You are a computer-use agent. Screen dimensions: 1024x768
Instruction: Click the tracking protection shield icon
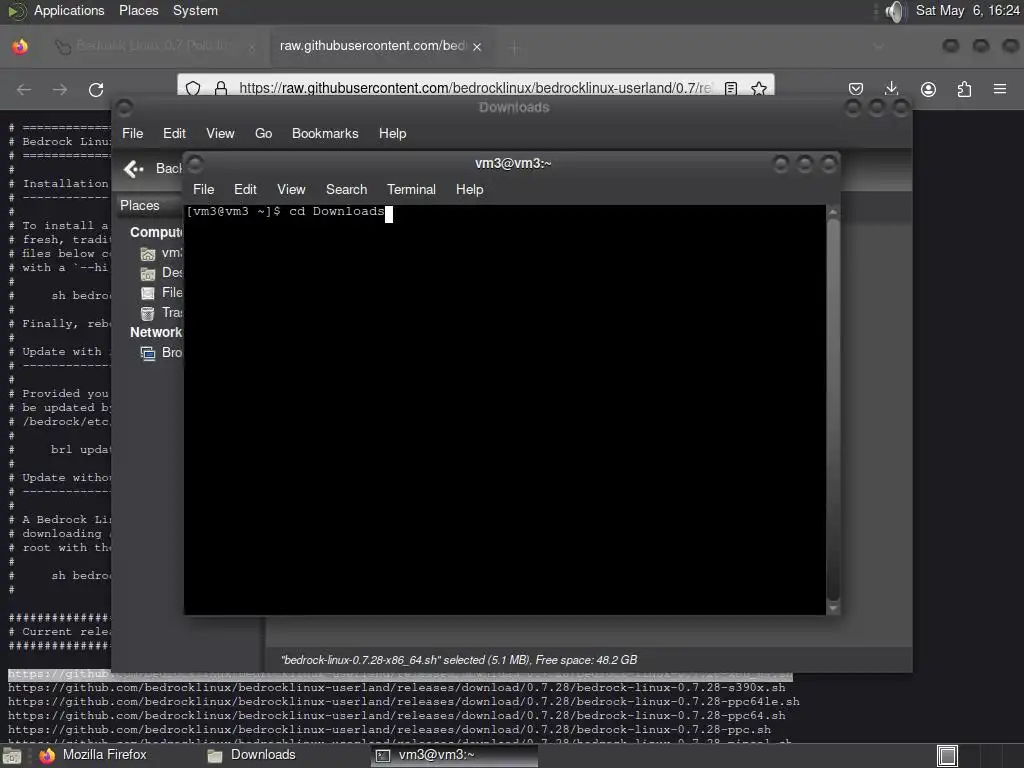tap(193, 88)
